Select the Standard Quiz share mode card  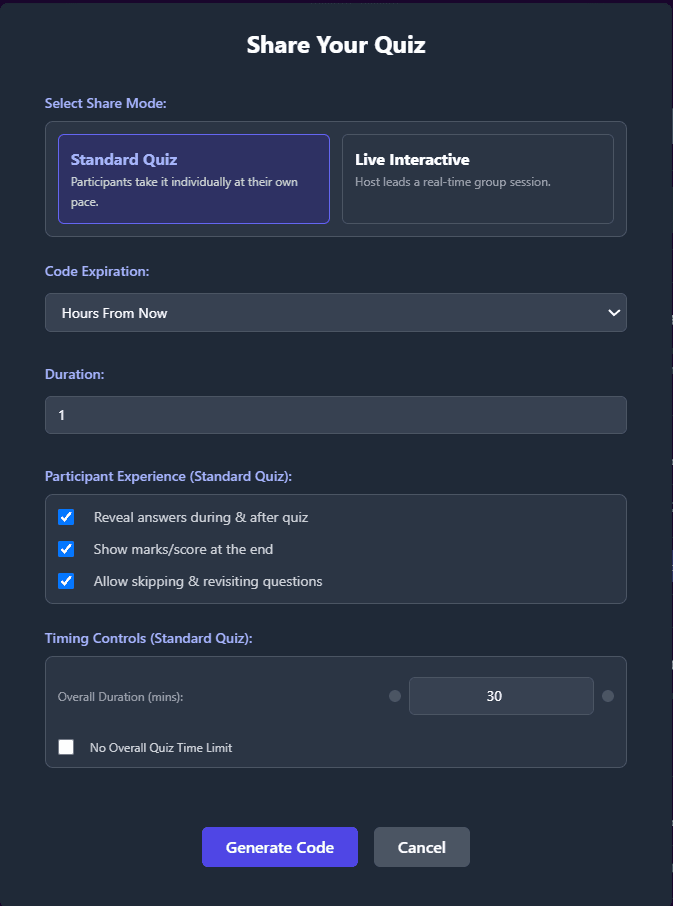coord(193,178)
